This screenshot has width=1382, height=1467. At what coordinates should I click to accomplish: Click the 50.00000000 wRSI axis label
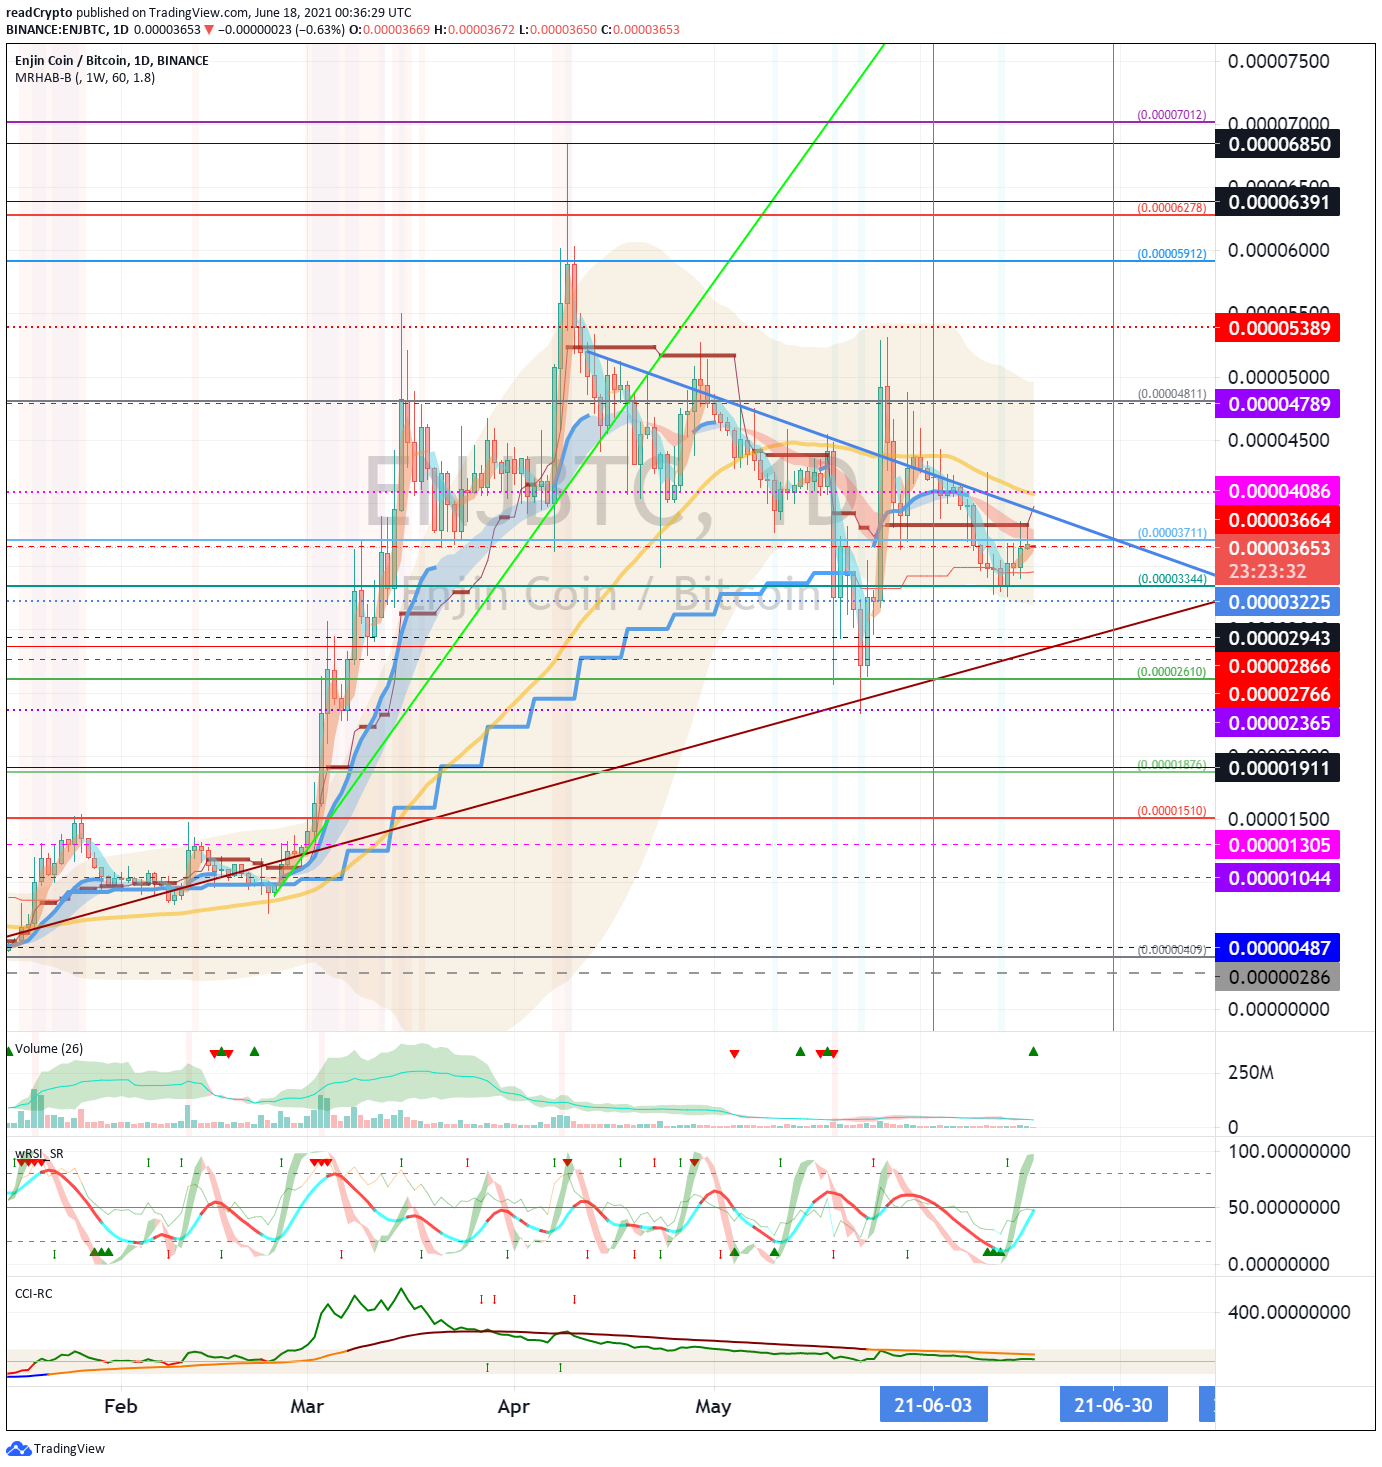pos(1284,1207)
